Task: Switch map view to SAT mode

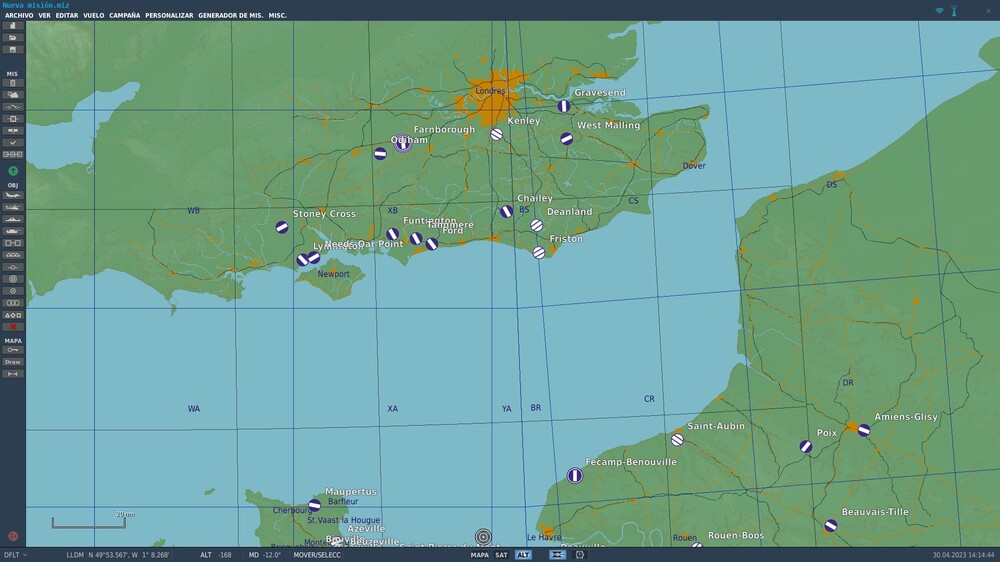Action: (501, 554)
